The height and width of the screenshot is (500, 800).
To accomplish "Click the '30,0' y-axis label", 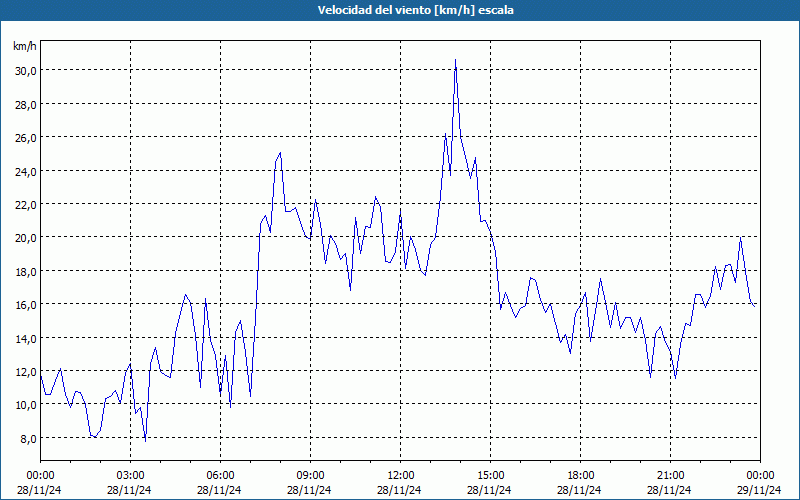I will 26,71.
